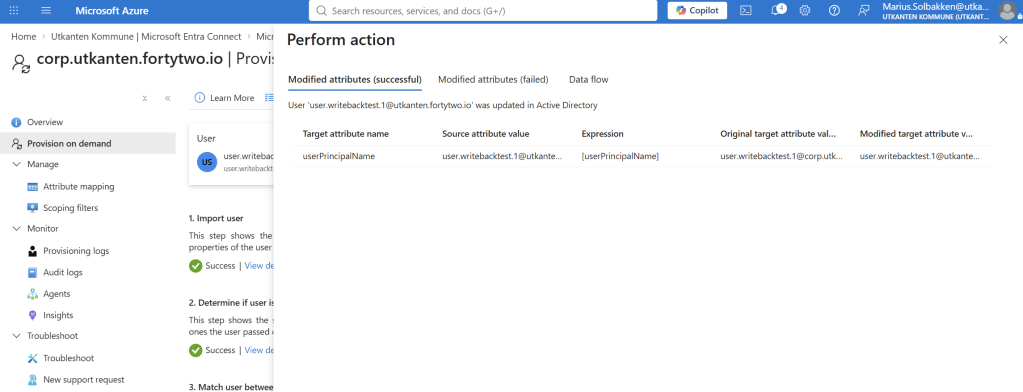
Task: Collapse the Manage section
Action: 16,164
